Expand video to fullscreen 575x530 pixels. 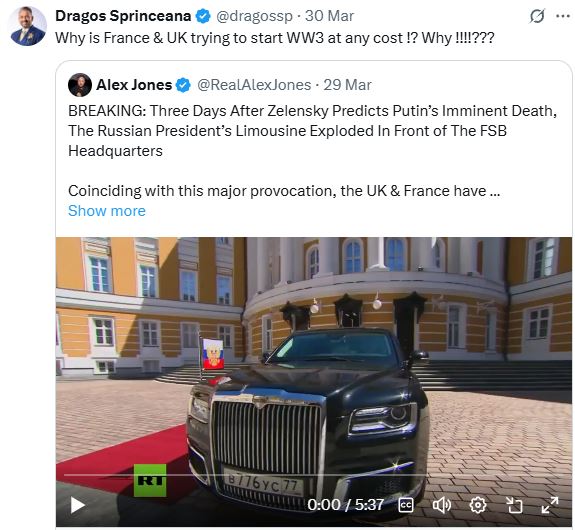pos(550,505)
